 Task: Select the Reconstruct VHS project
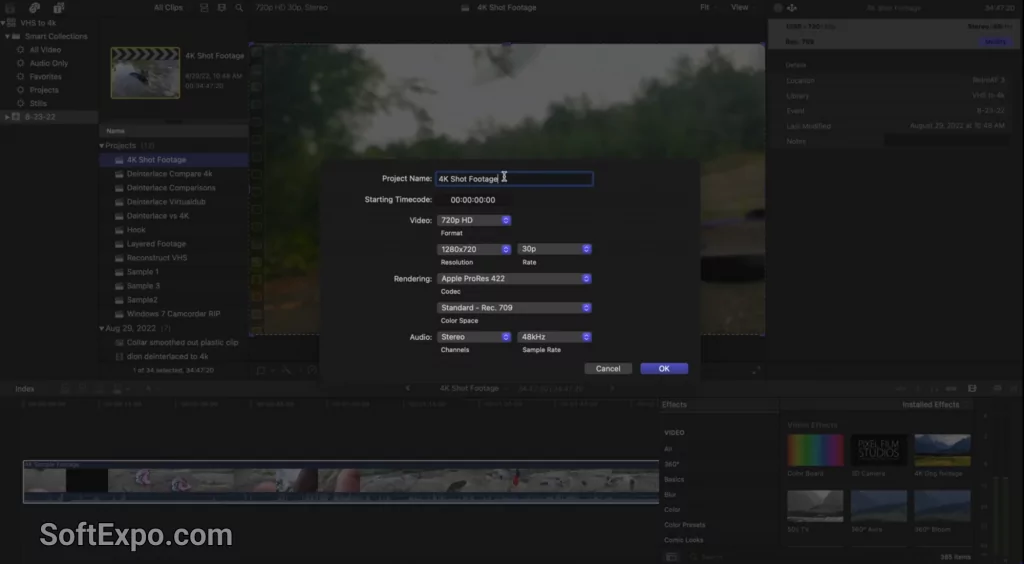coord(157,258)
